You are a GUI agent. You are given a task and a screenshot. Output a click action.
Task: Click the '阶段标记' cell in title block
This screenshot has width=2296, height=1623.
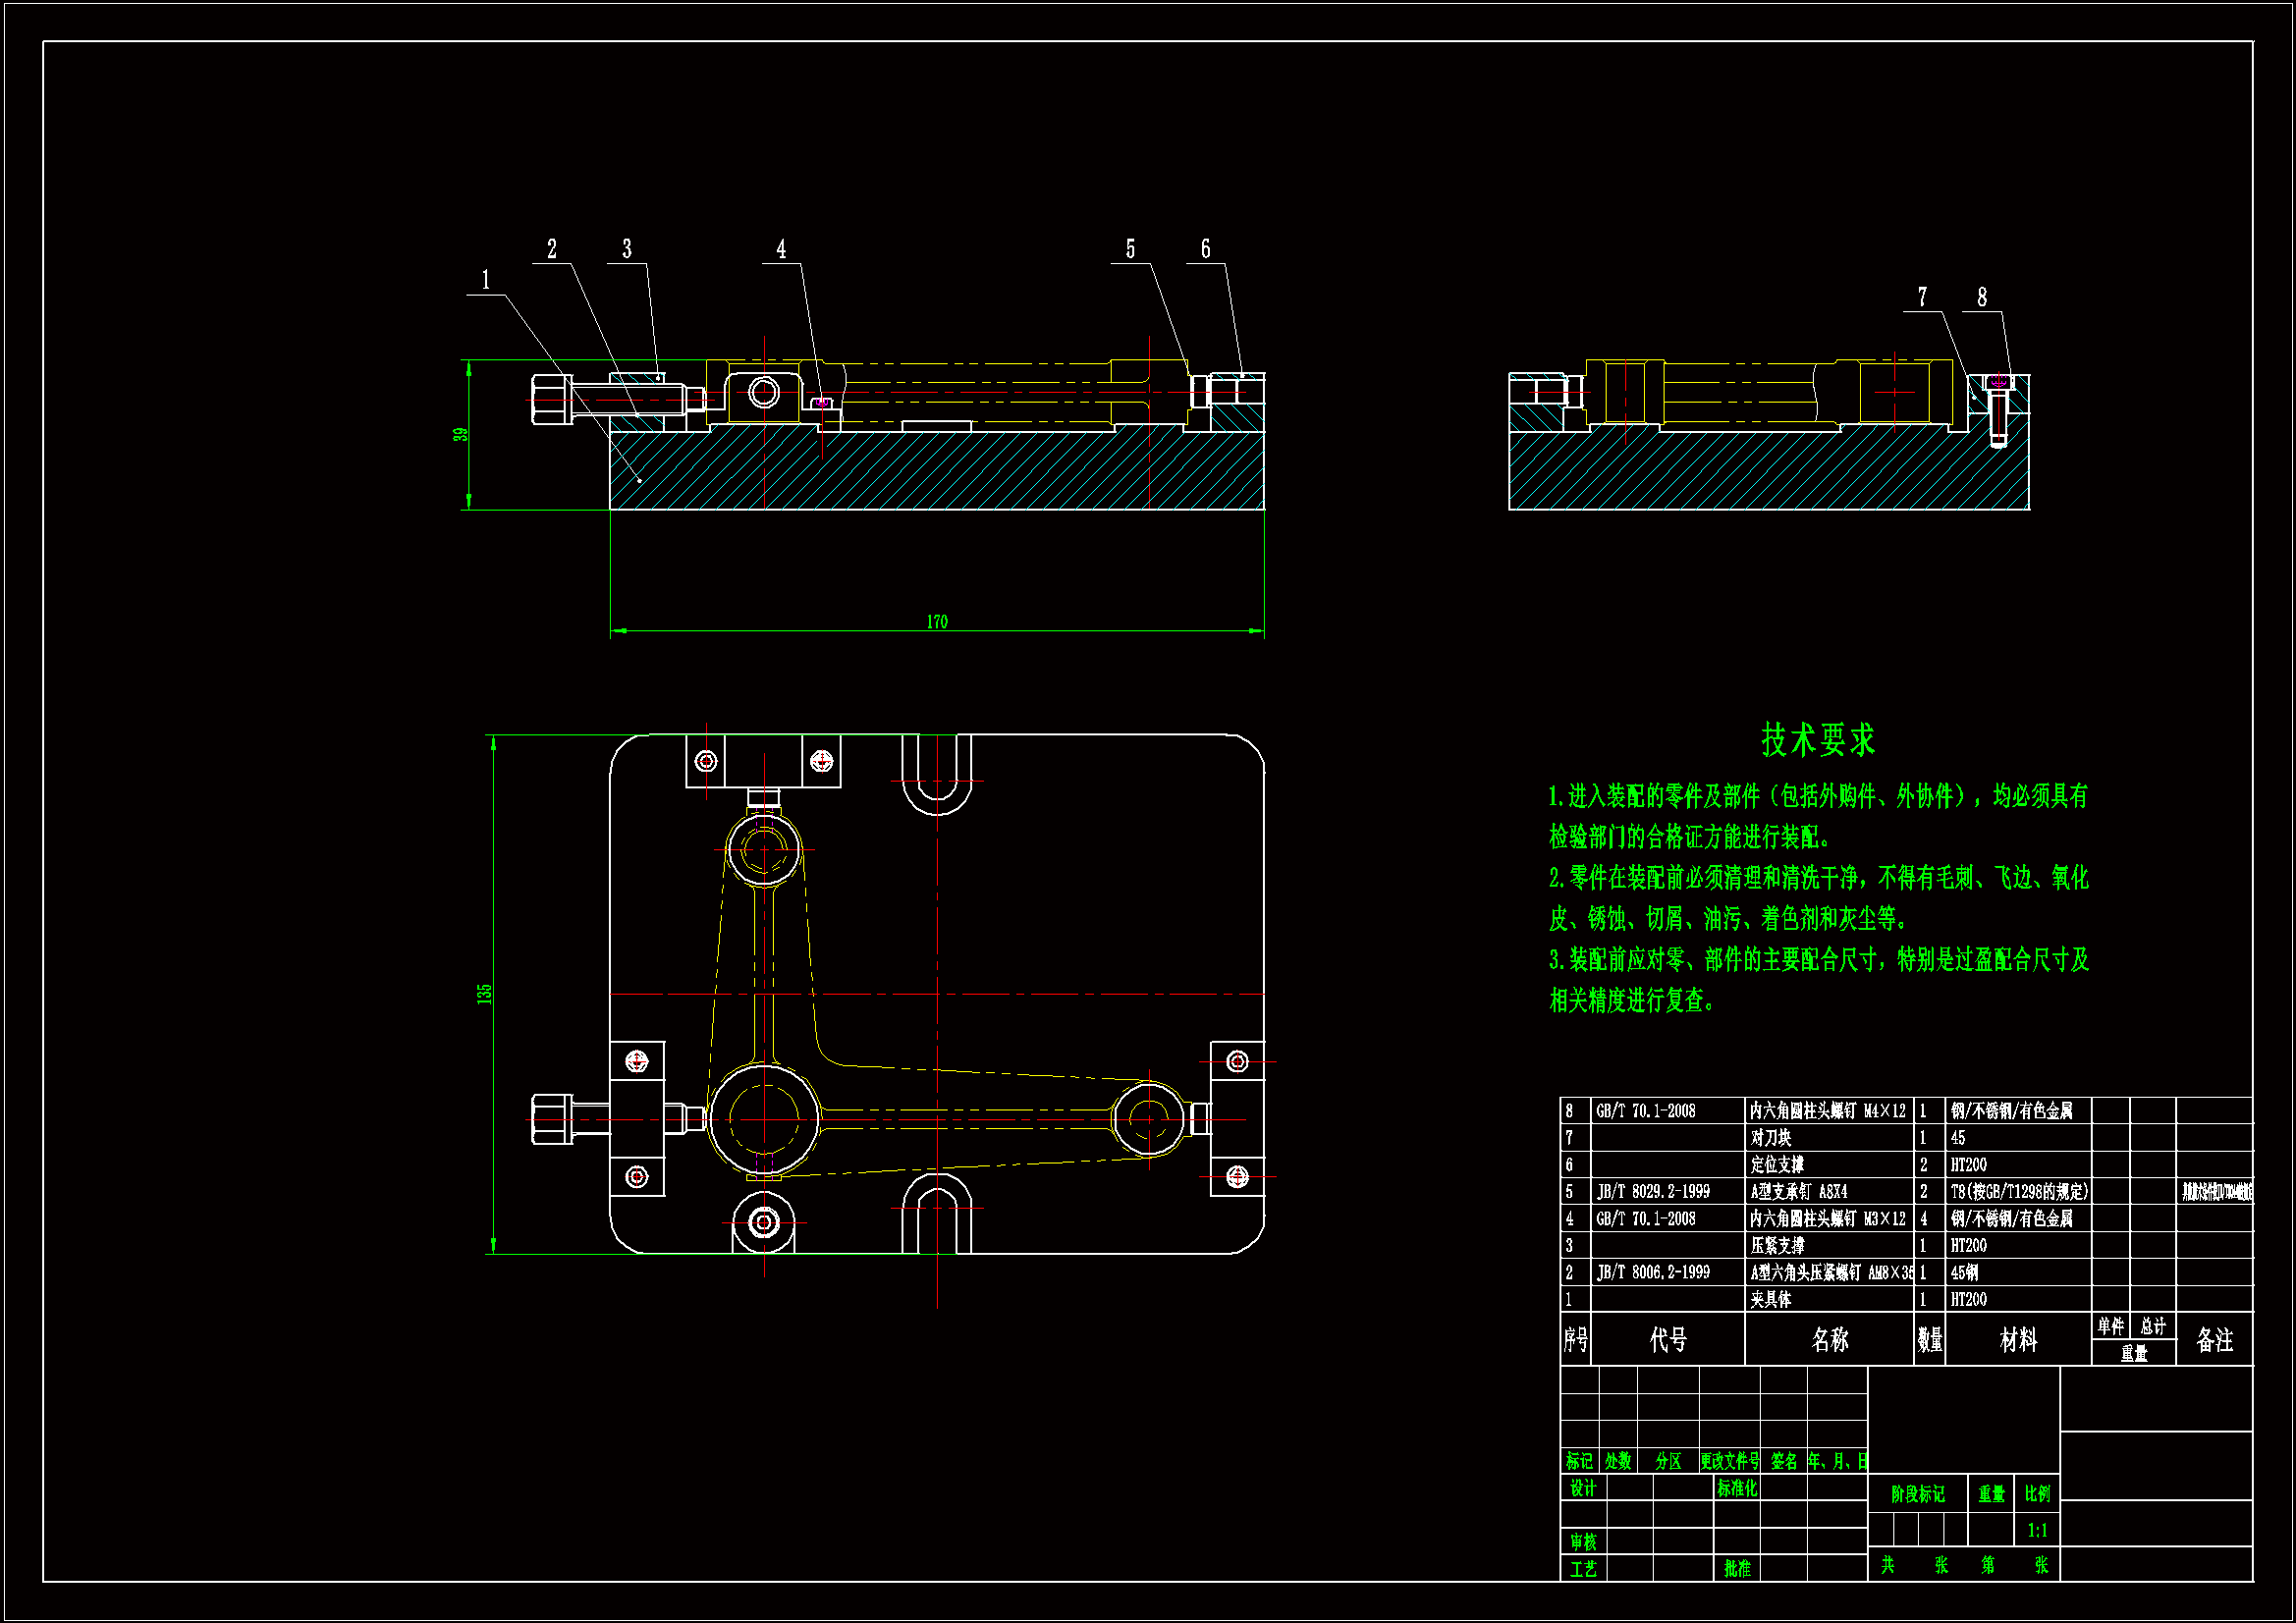tap(1918, 1494)
